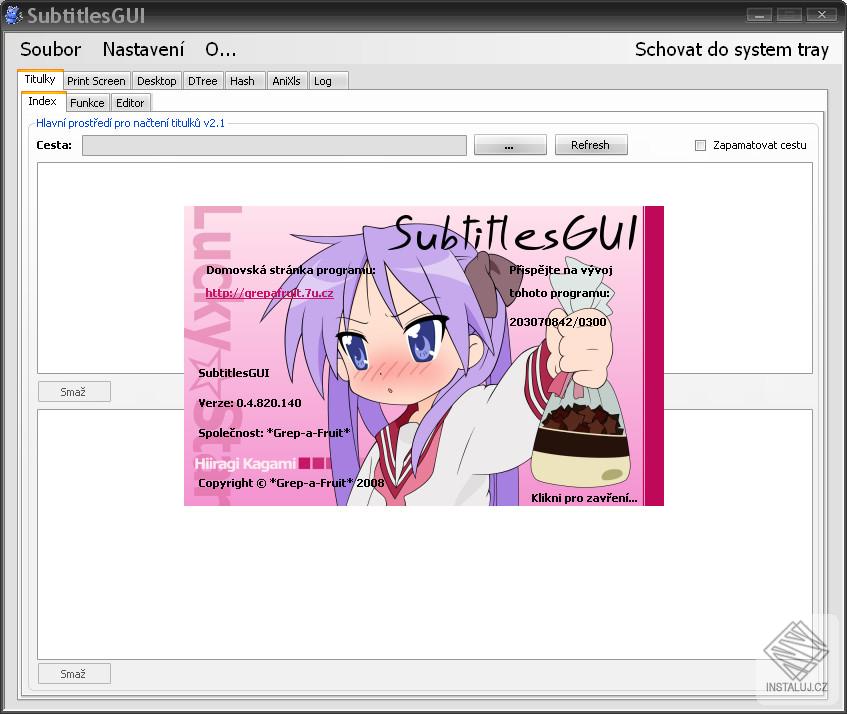Switch to the AniXls tab
847x714 pixels.
(x=286, y=80)
